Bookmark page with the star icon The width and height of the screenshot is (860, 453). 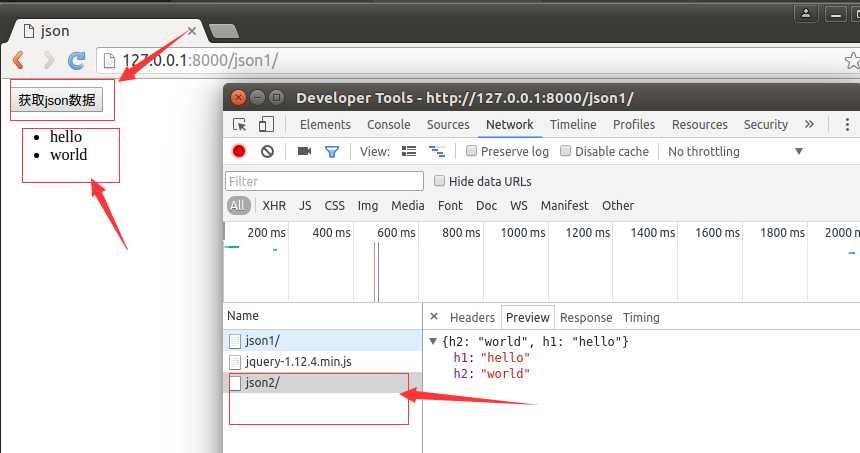coord(852,60)
